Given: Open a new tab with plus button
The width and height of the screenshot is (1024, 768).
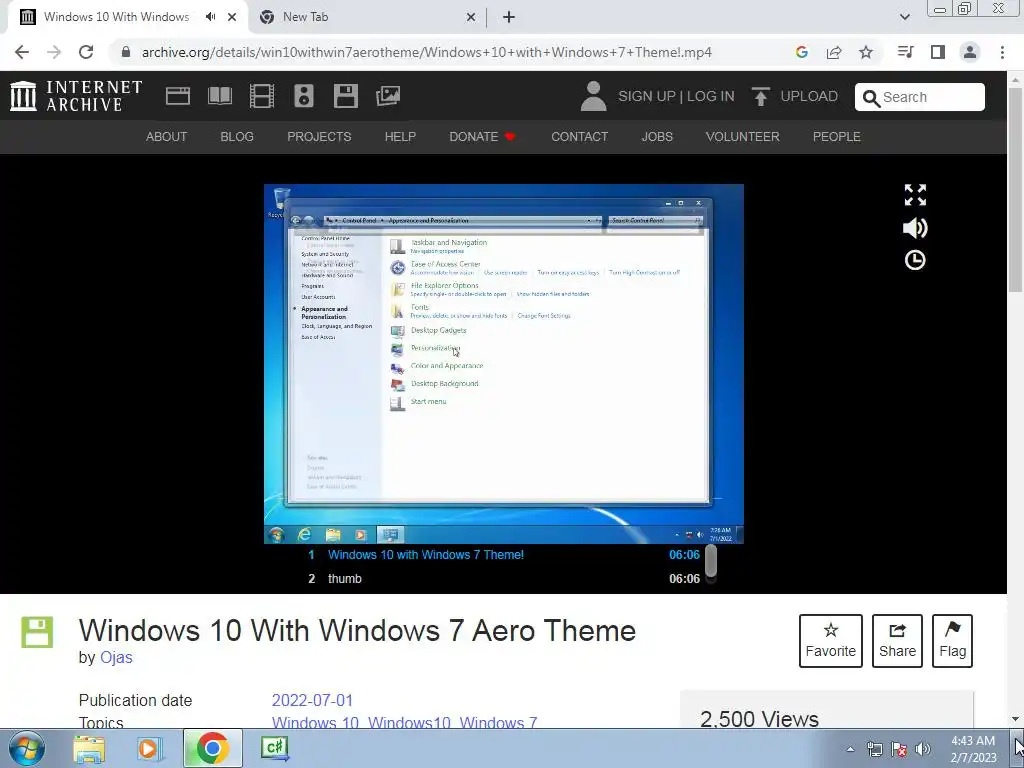Looking at the screenshot, I should coord(509,17).
